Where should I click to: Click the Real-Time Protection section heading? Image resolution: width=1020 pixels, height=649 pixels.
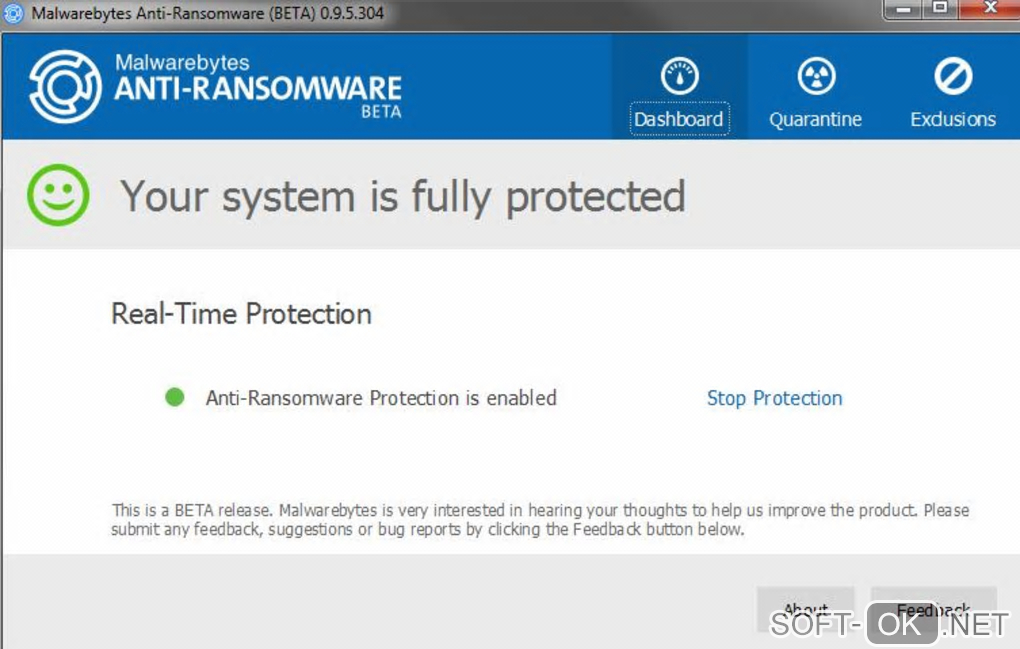[x=241, y=314]
